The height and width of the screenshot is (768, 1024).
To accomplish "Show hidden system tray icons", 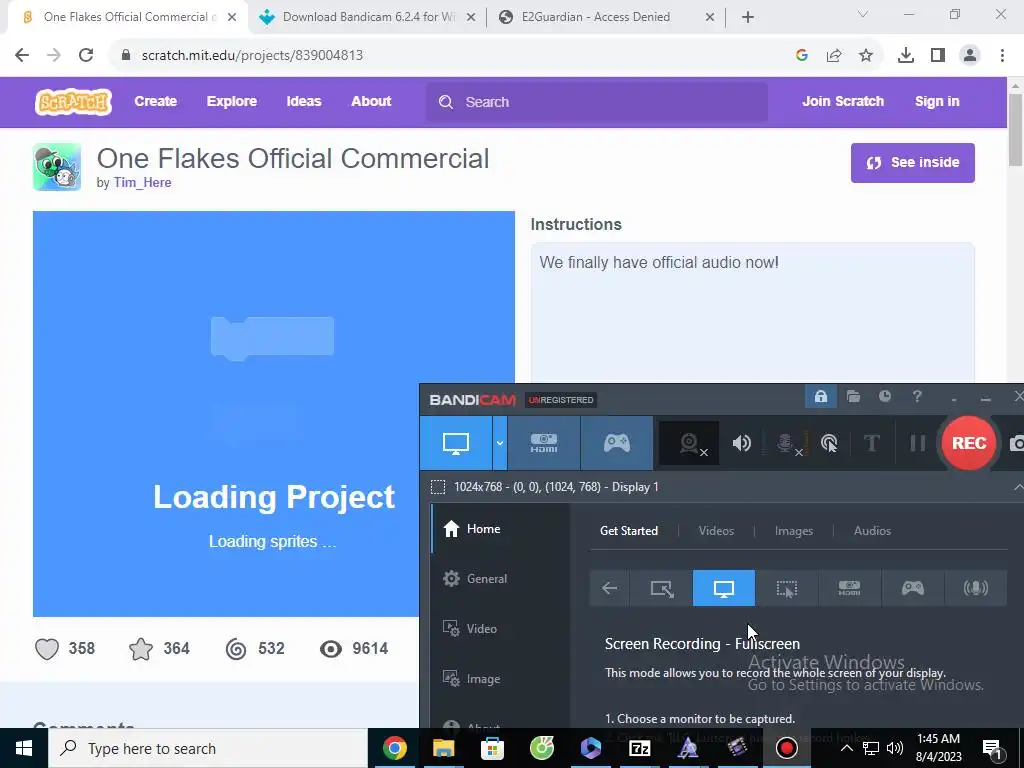I will click(846, 748).
